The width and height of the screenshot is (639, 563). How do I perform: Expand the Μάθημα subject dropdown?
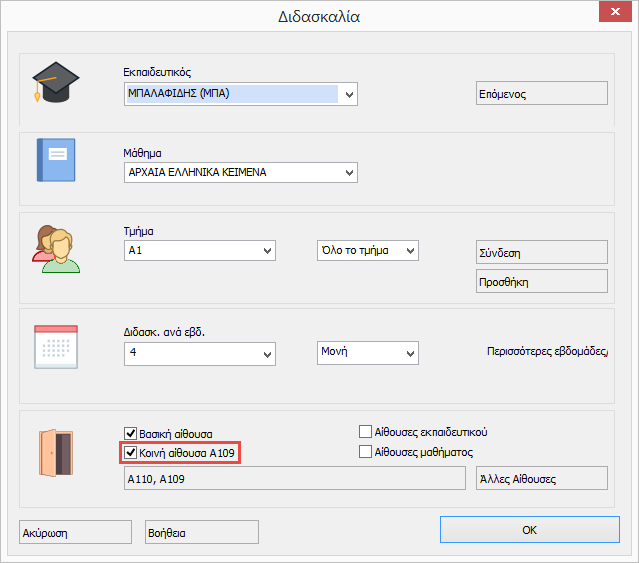(x=348, y=173)
